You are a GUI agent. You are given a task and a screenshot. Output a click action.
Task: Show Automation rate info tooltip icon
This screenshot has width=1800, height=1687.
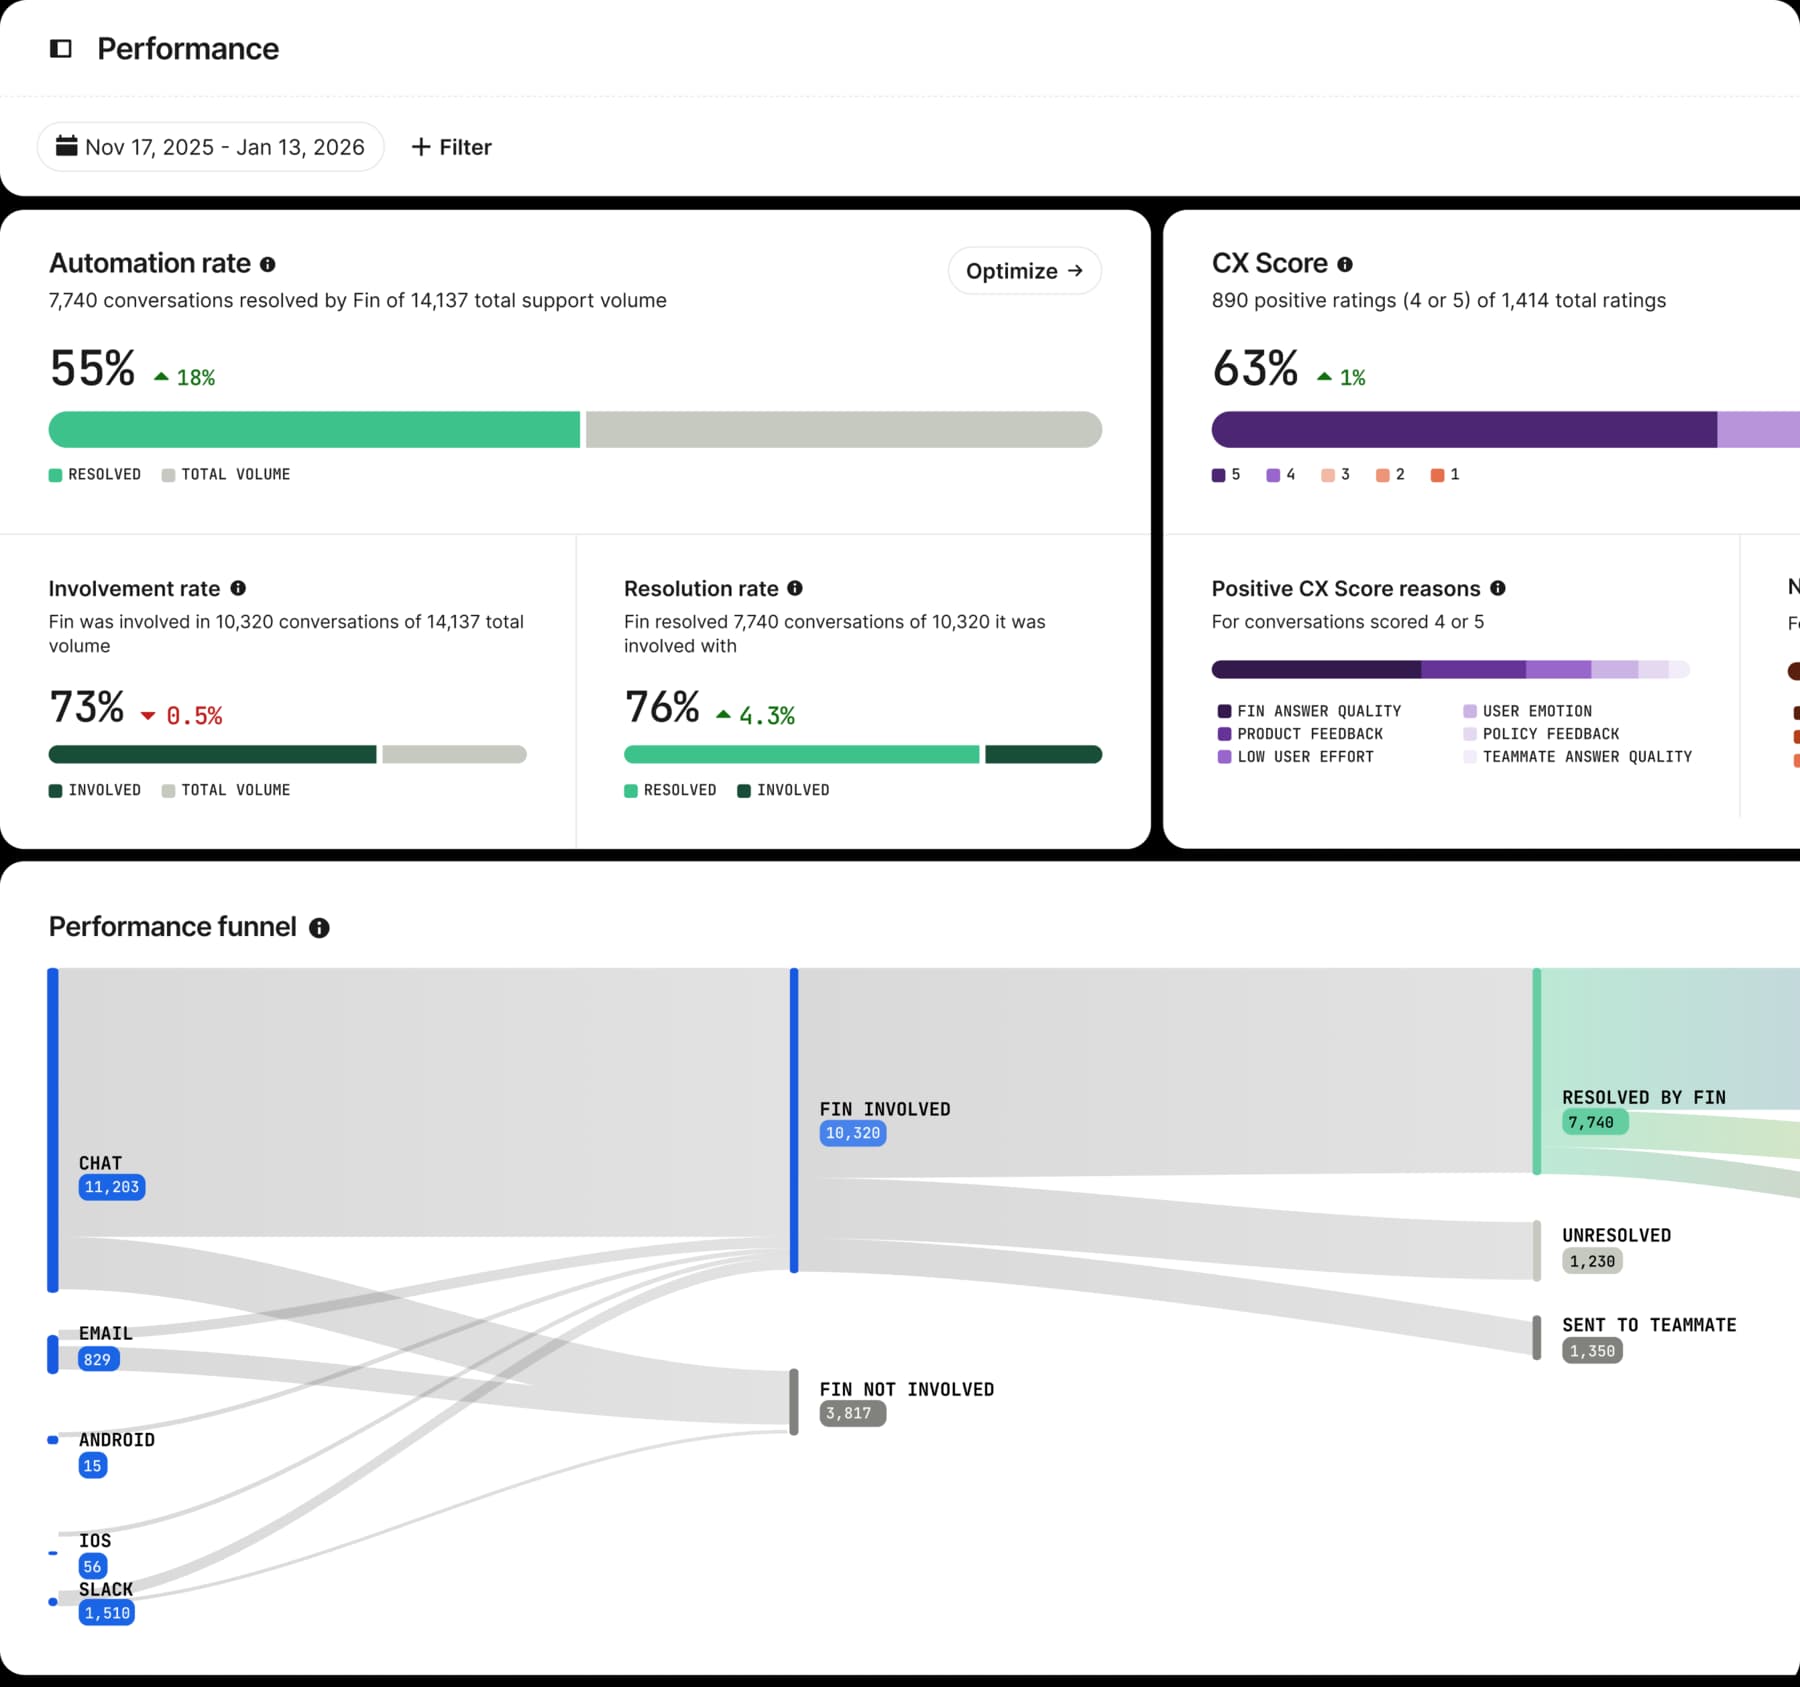click(x=267, y=264)
